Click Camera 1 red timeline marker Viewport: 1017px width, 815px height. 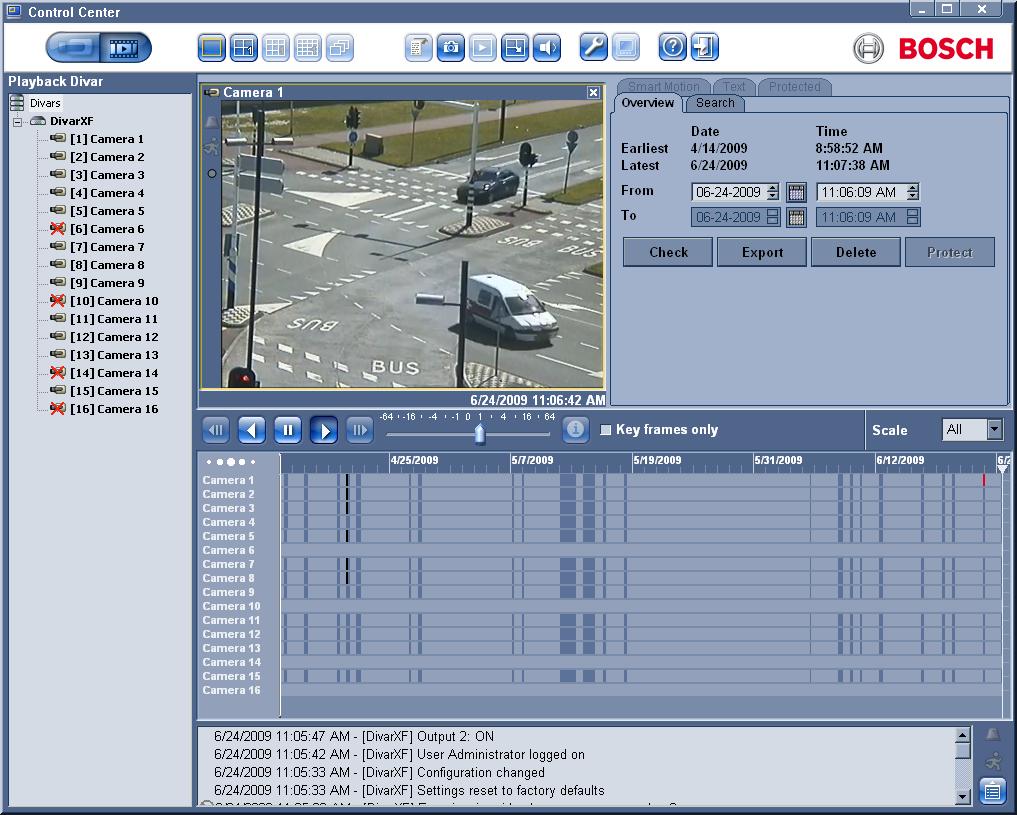click(984, 480)
